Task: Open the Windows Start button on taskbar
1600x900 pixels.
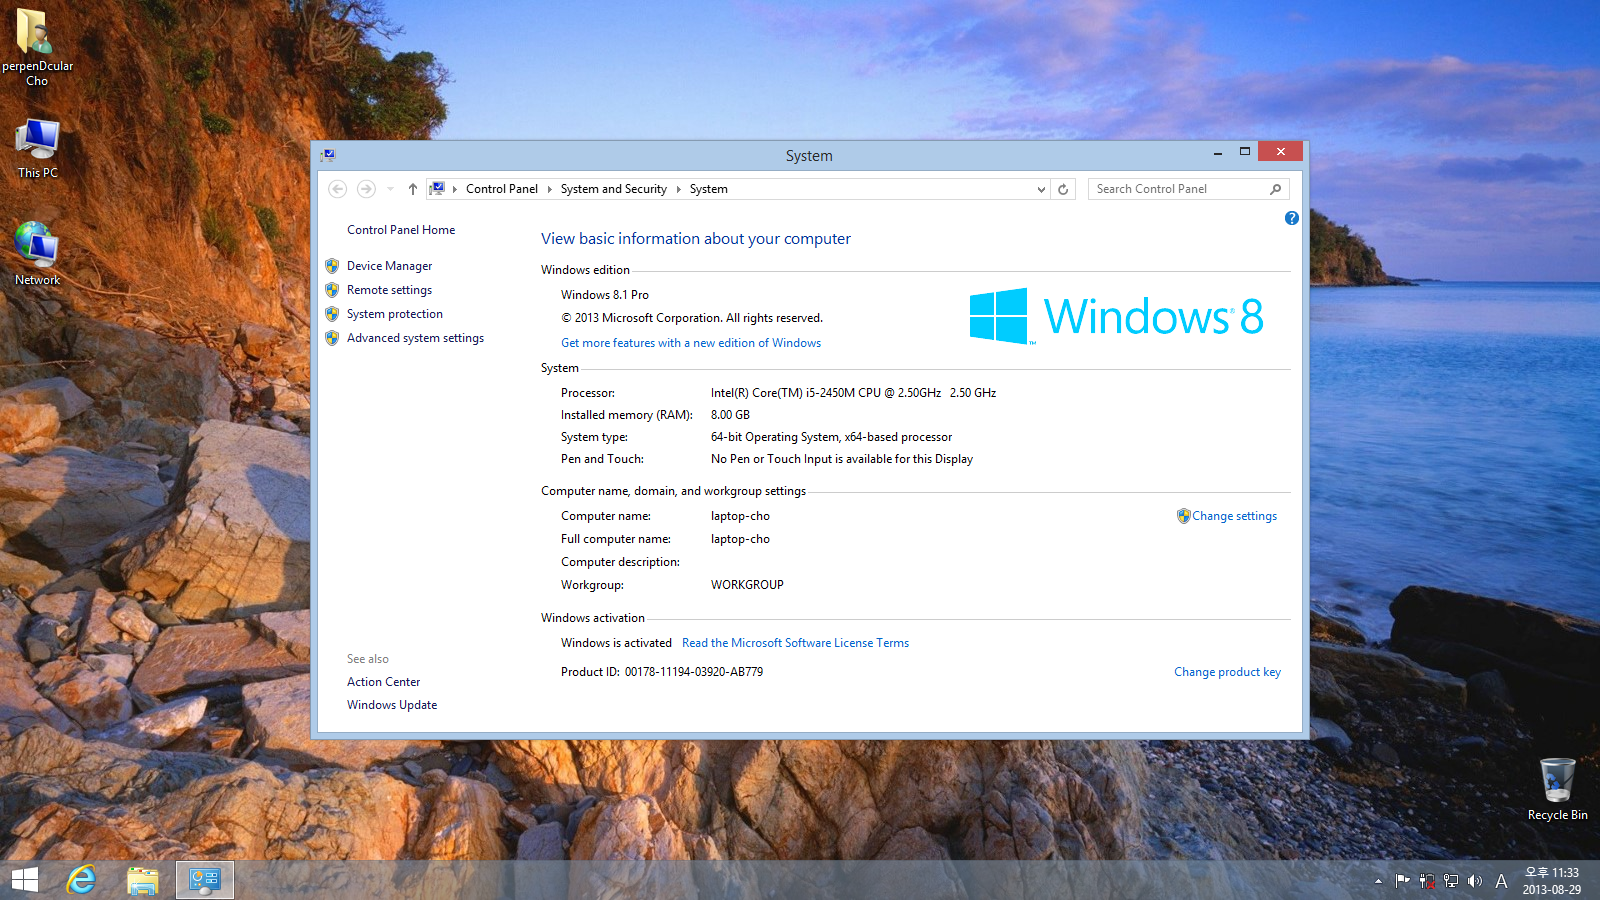Action: tap(24, 880)
